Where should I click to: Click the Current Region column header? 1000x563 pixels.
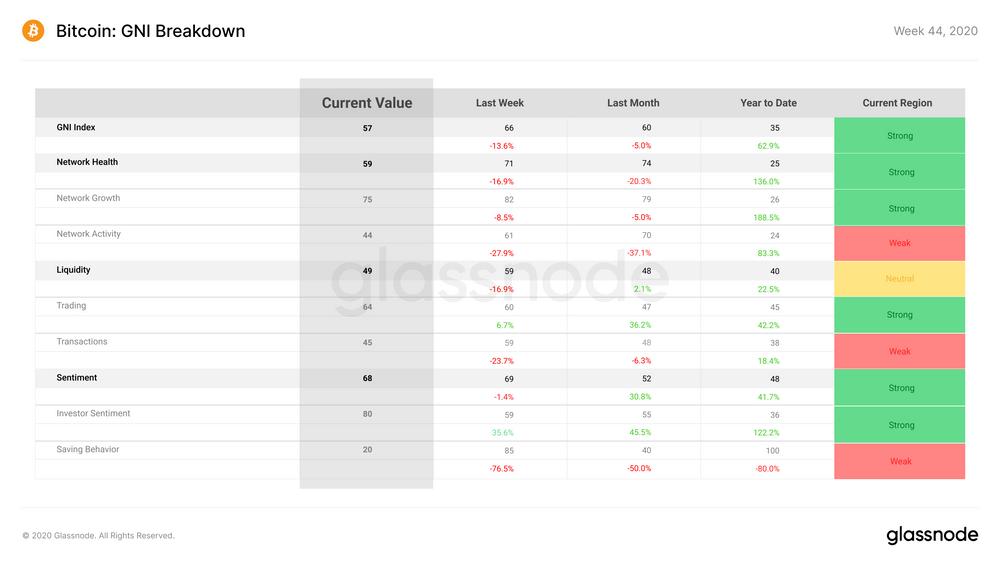tap(897, 103)
